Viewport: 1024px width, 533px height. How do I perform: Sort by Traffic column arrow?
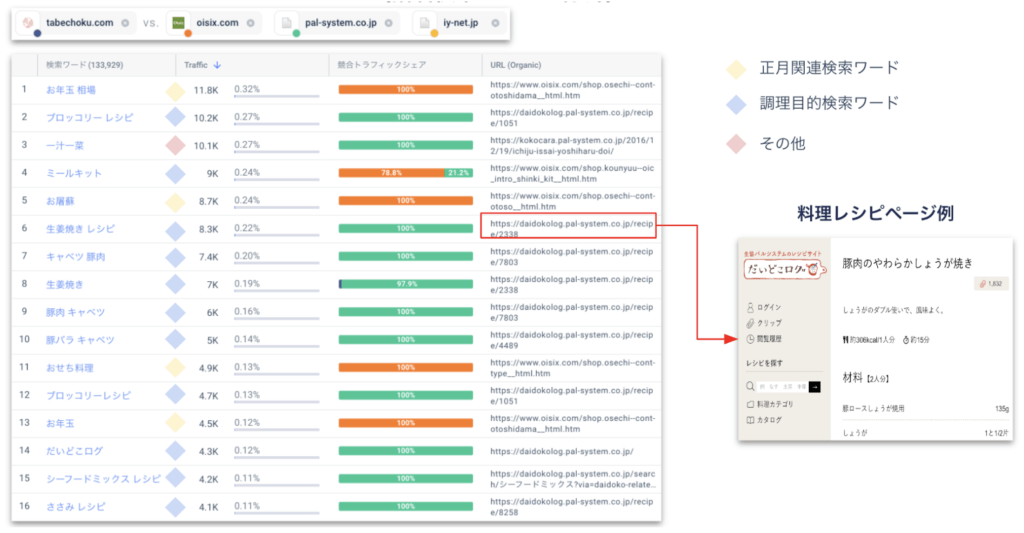point(218,65)
